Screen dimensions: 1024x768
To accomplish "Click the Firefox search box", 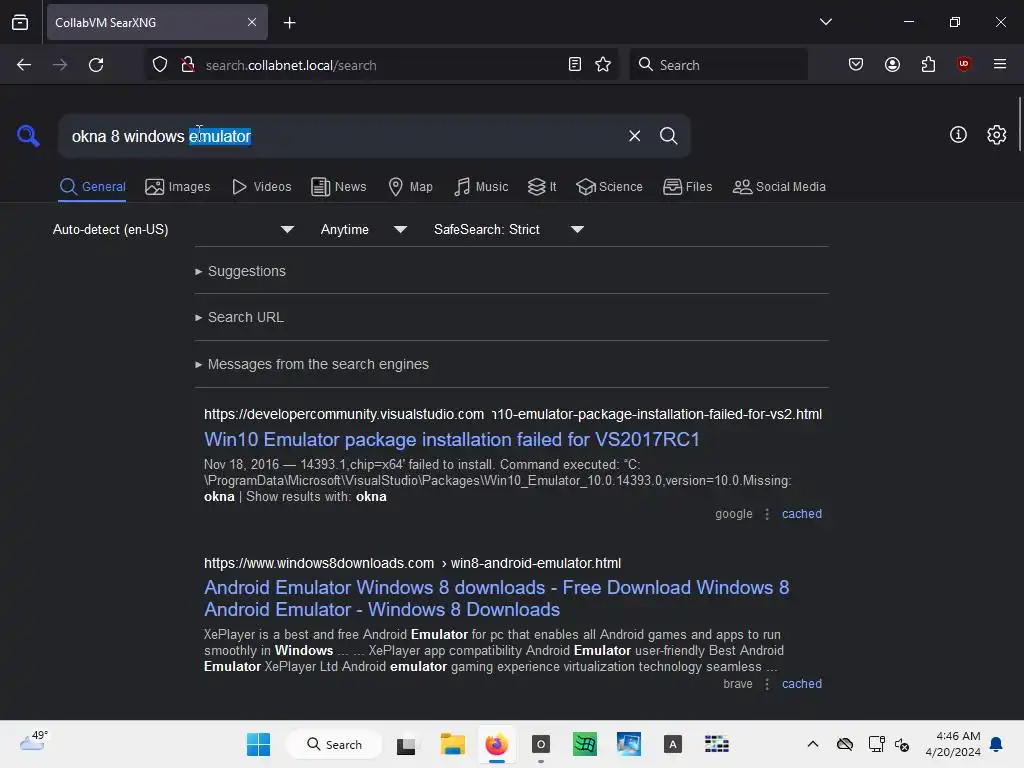I will tap(718, 65).
